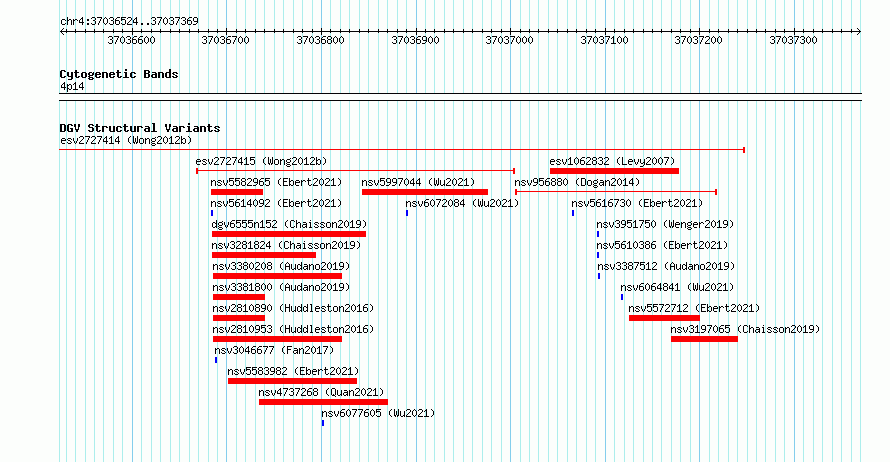Select the blue tick under nsv6064841
The image size is (890, 462).
click(622, 297)
